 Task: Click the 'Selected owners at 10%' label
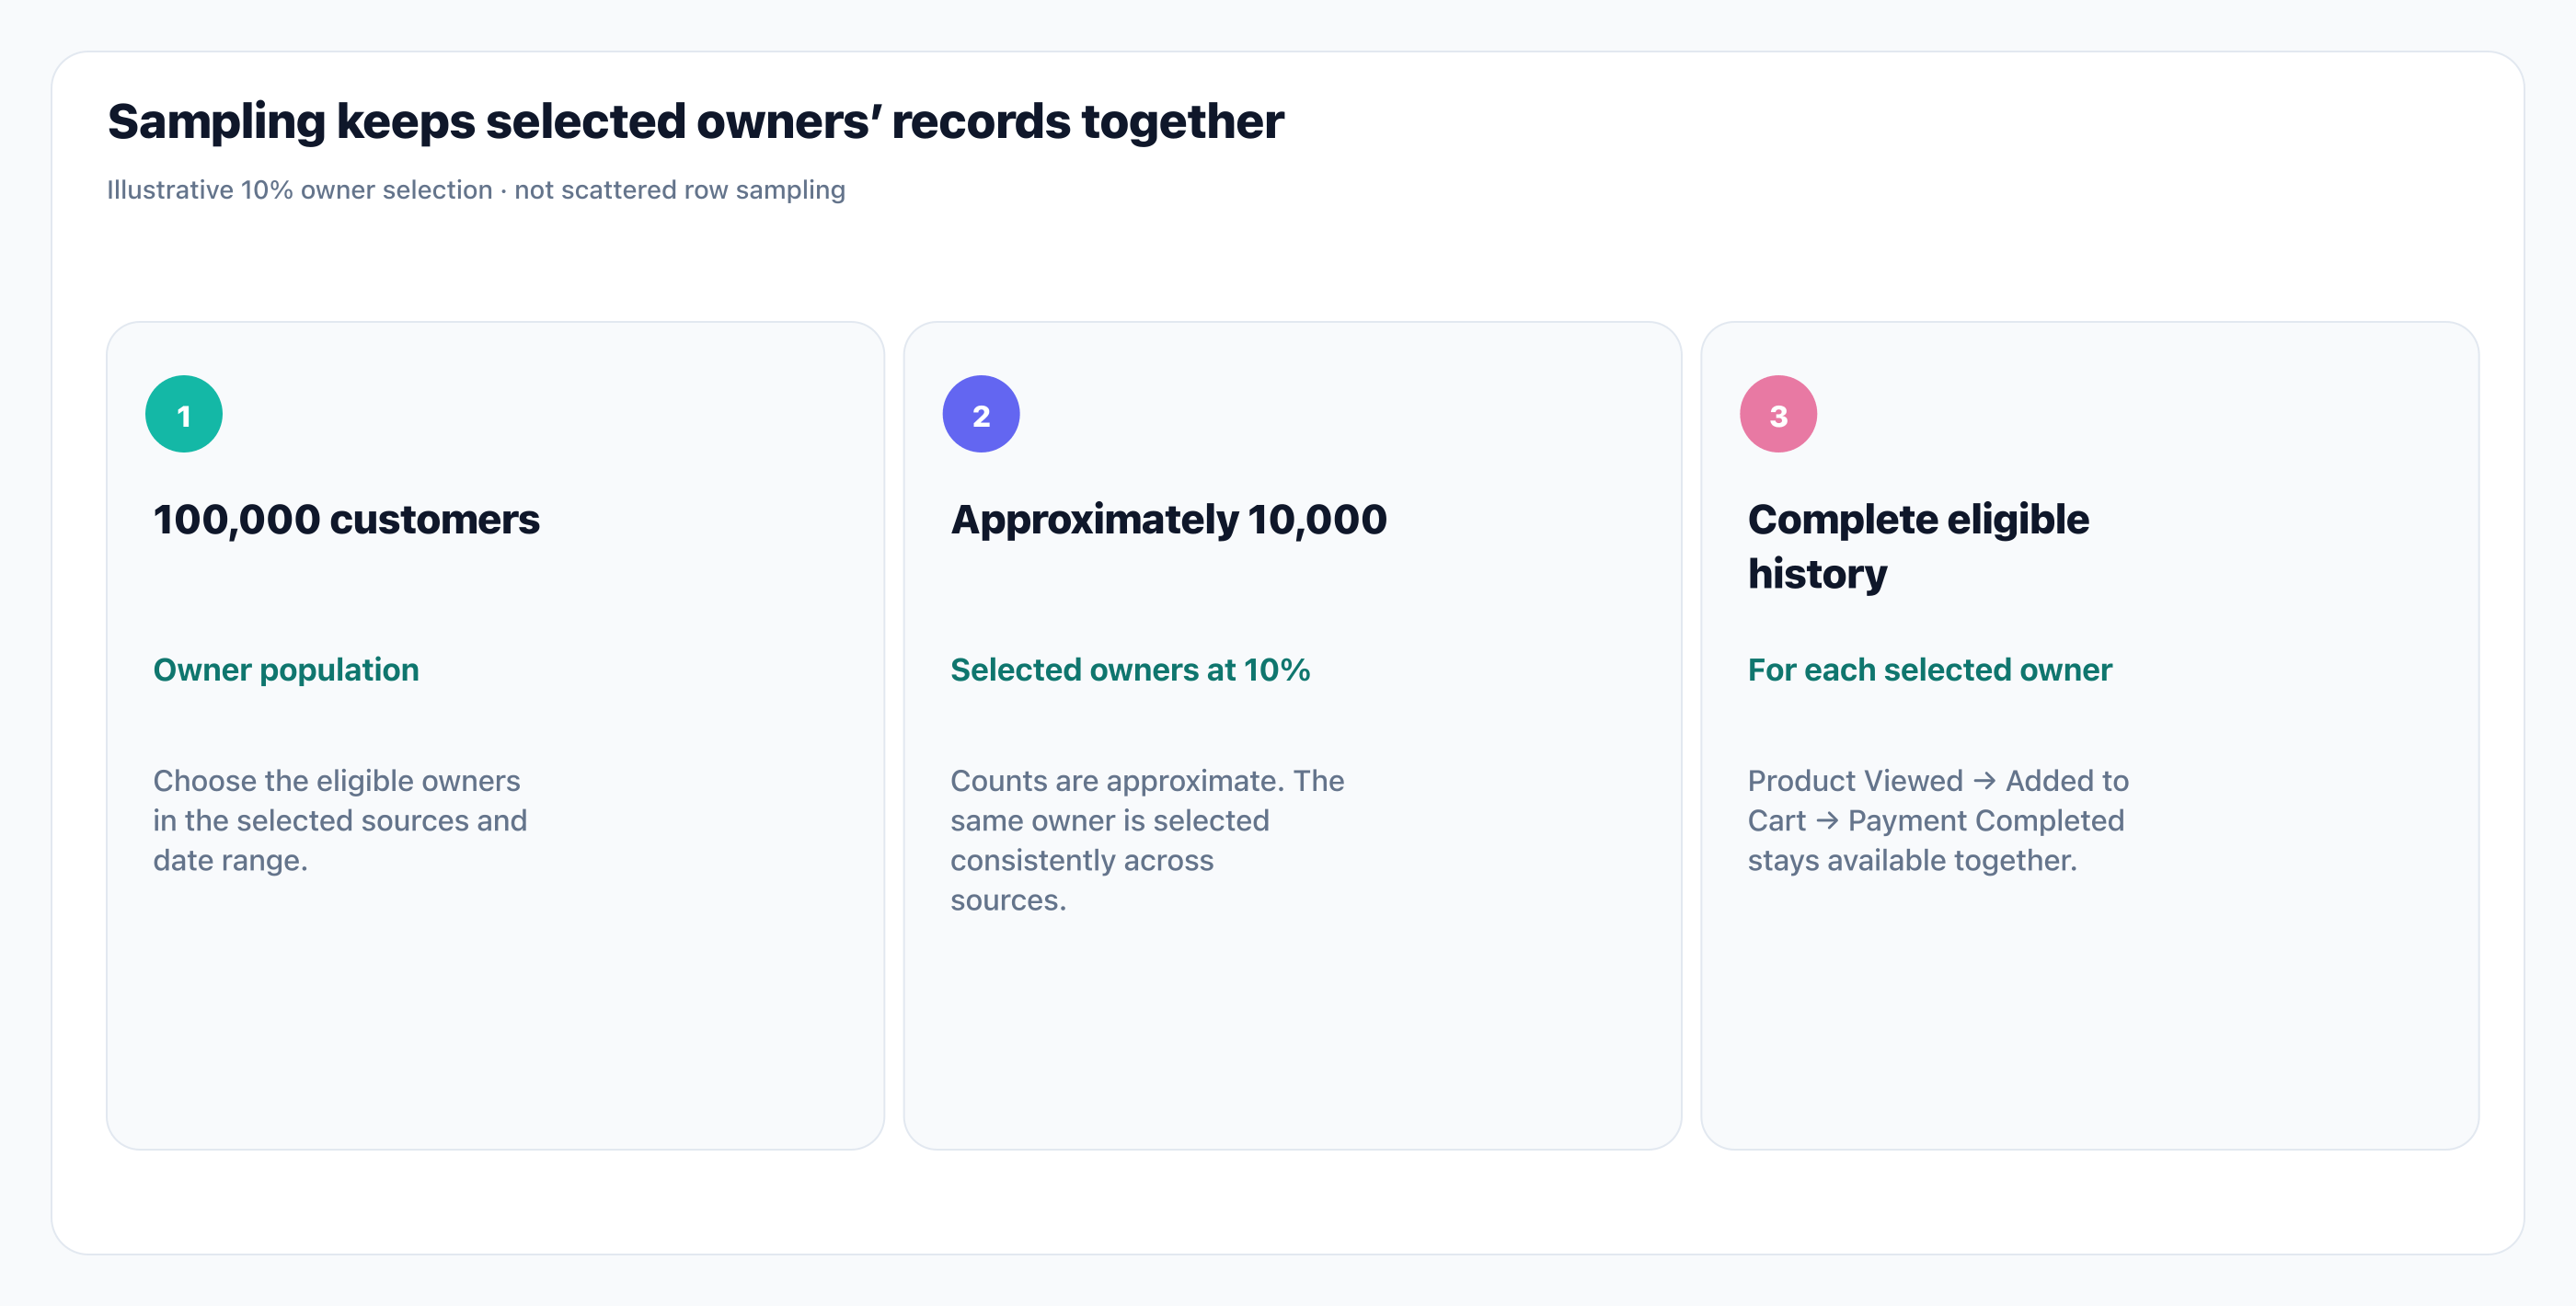1130,670
